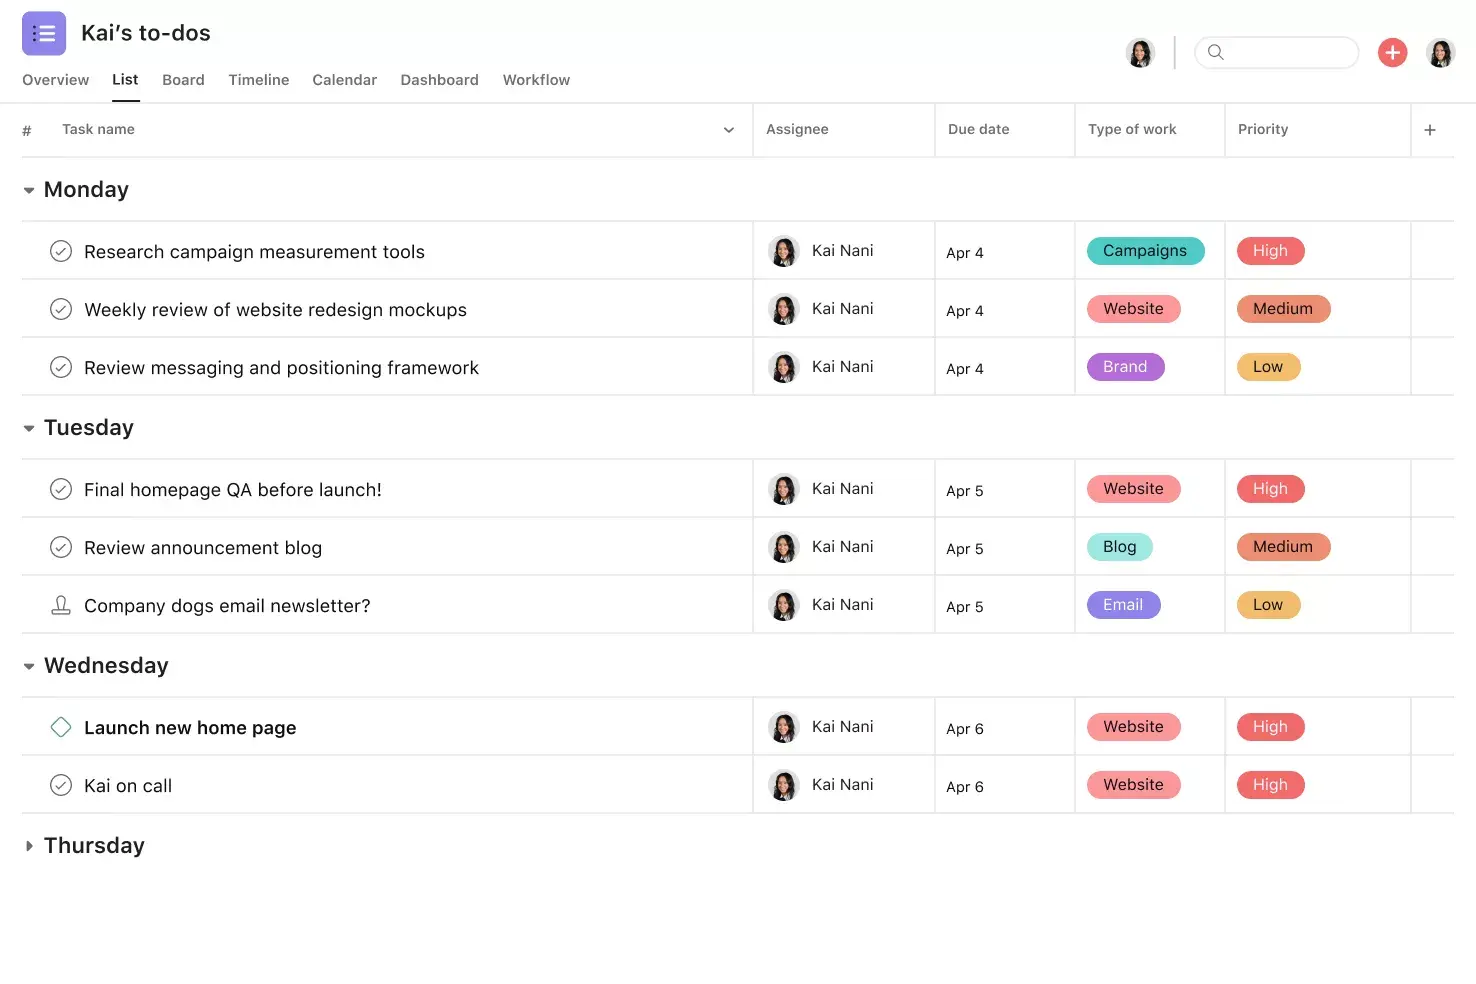Click the High priority tag on Kai on call
This screenshot has width=1476, height=984.
coord(1270,784)
